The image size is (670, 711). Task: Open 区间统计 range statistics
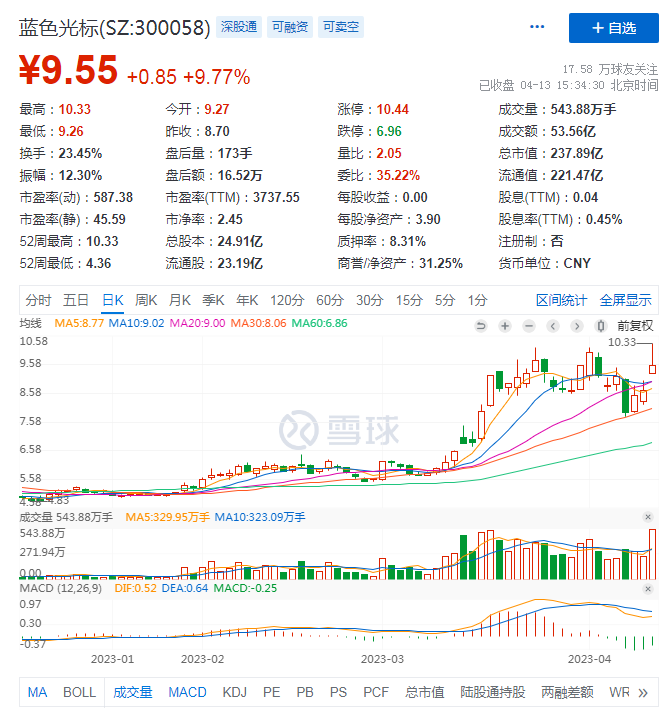tap(561, 300)
